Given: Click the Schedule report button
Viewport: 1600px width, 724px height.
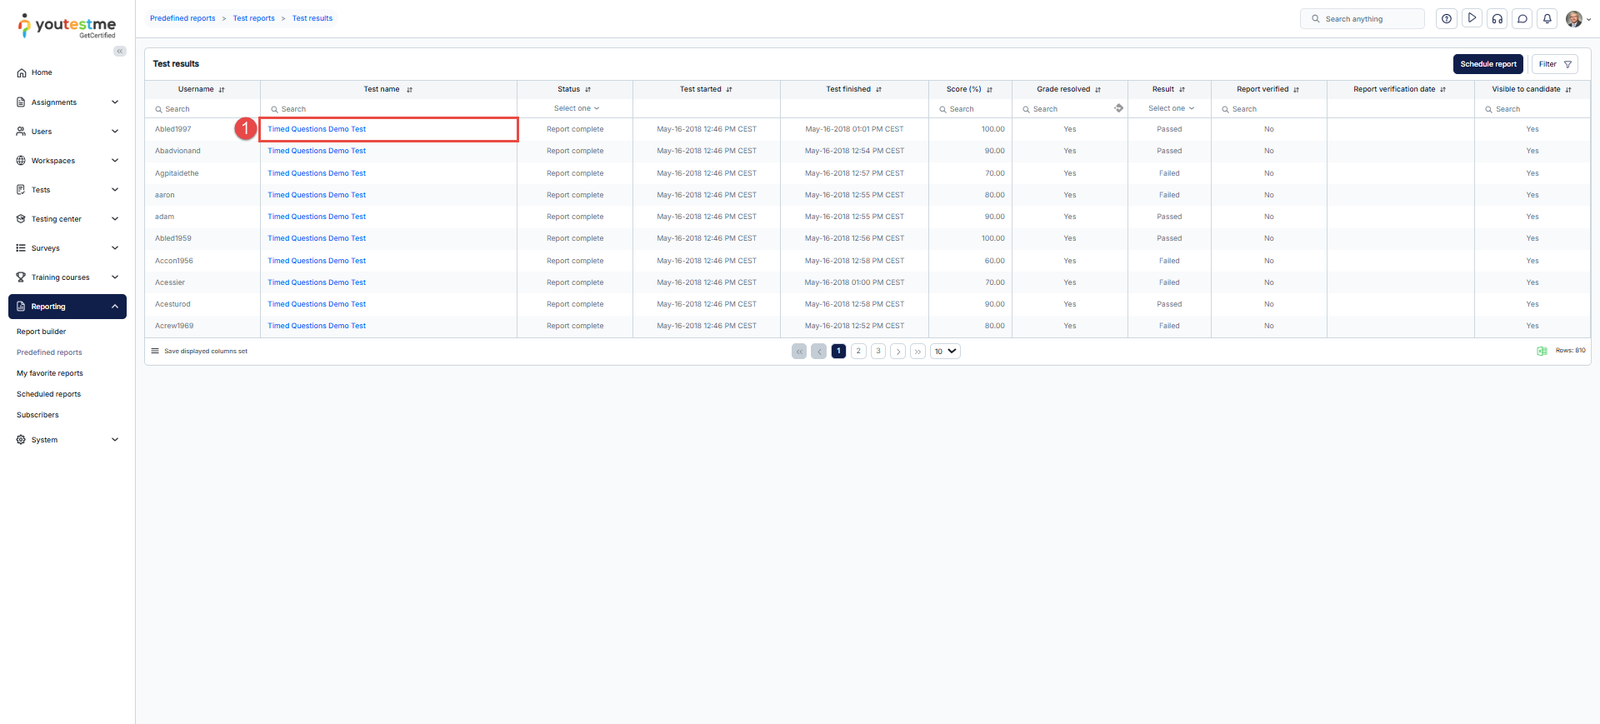Looking at the screenshot, I should pyautogui.click(x=1487, y=64).
